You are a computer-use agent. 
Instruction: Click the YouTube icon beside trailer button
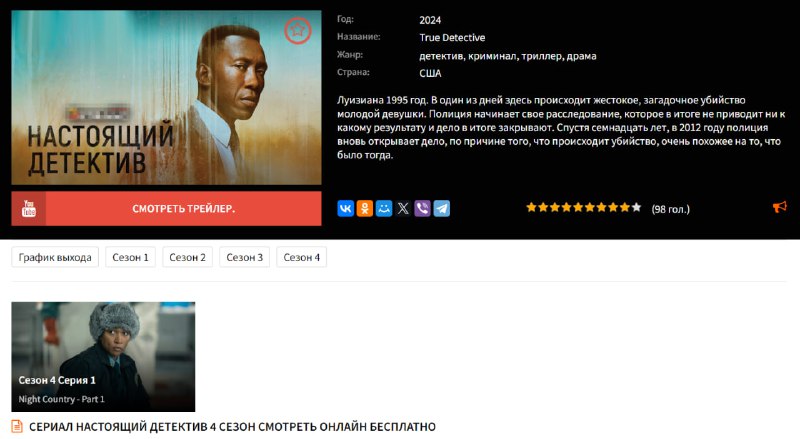[29, 208]
